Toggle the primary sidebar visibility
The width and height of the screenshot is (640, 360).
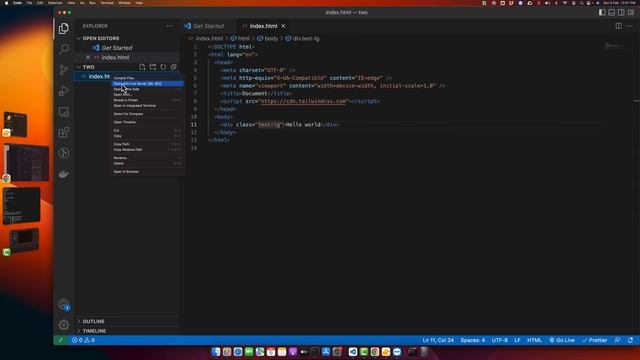[602, 13]
